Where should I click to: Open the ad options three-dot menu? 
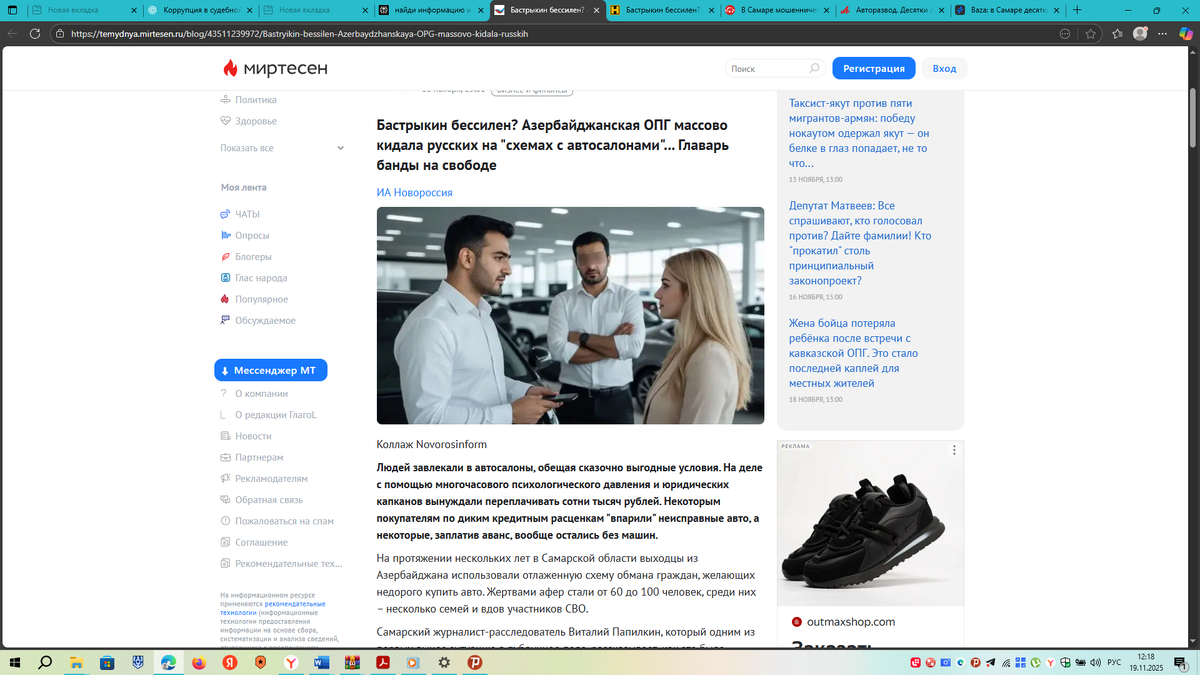(x=954, y=450)
